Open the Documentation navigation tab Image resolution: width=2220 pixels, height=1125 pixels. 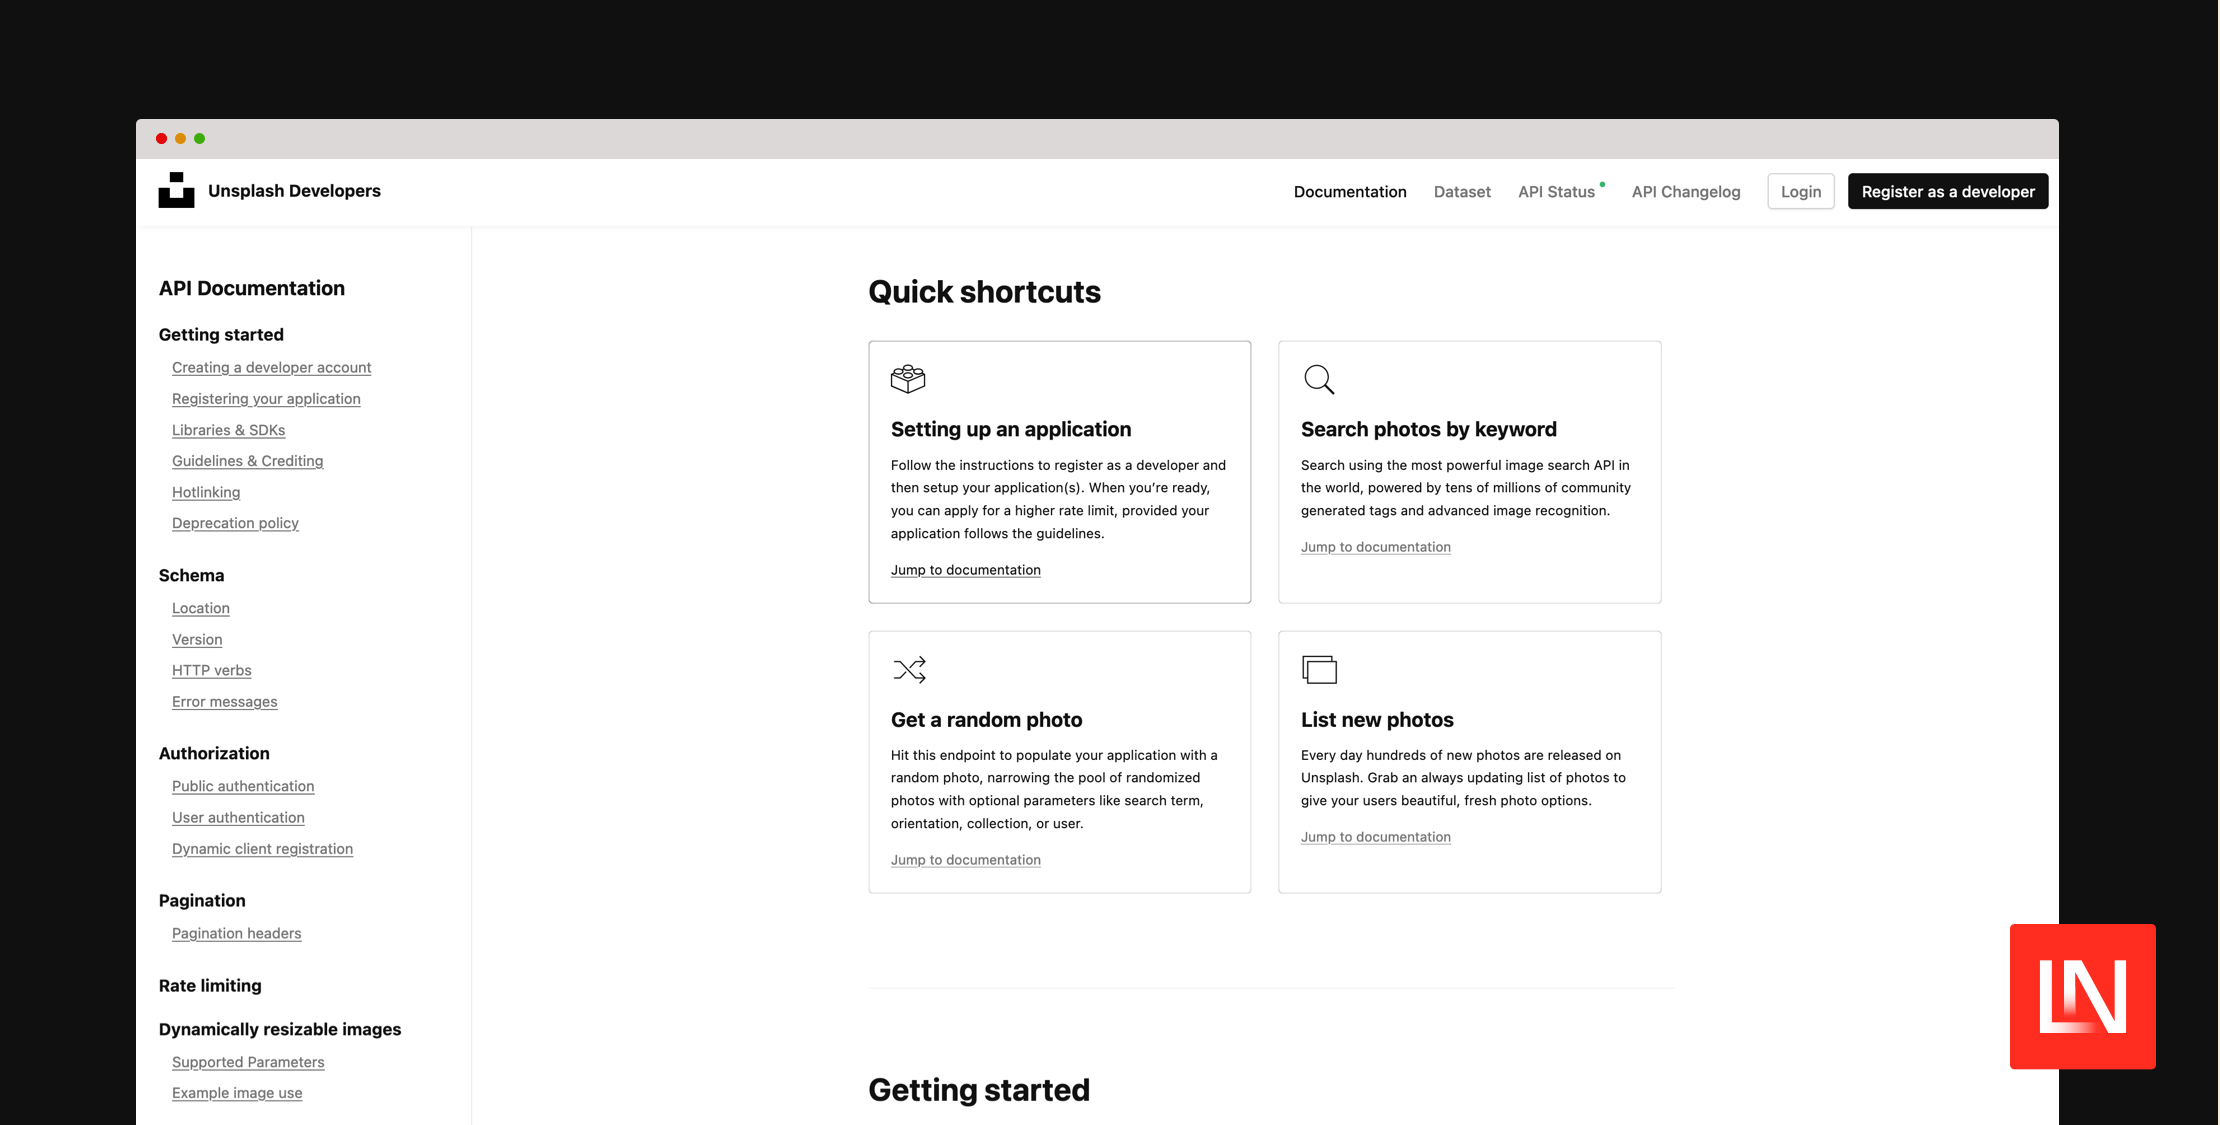1349,189
